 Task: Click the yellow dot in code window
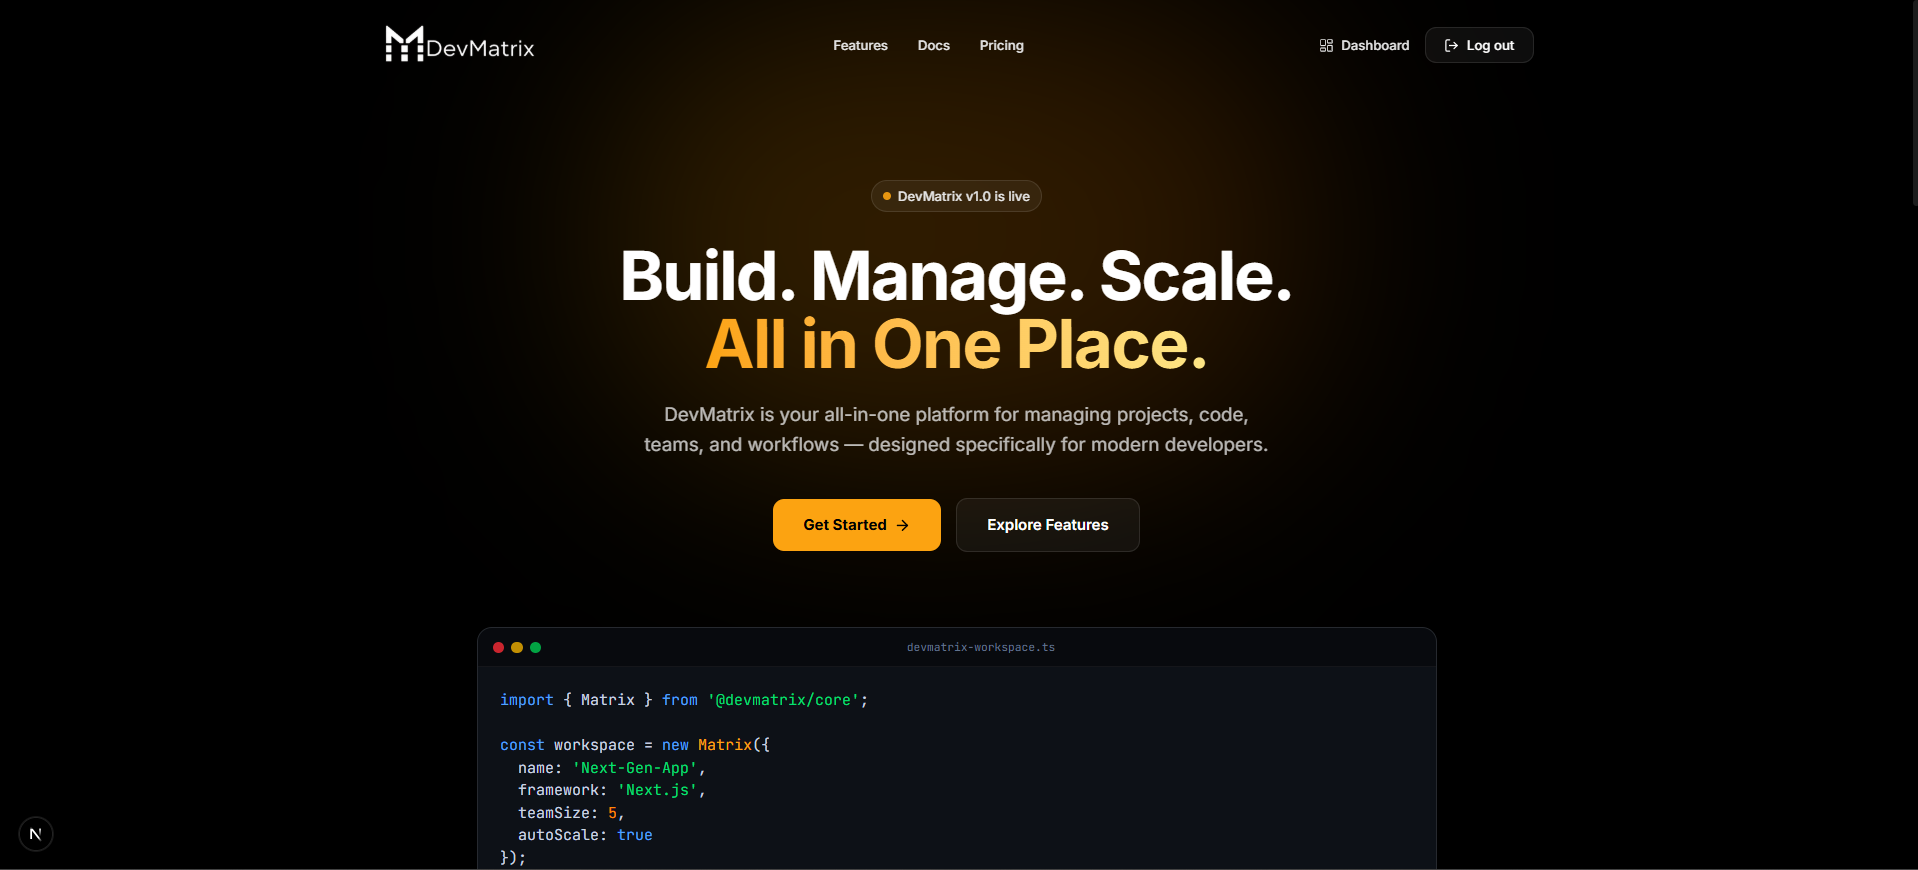coord(517,648)
